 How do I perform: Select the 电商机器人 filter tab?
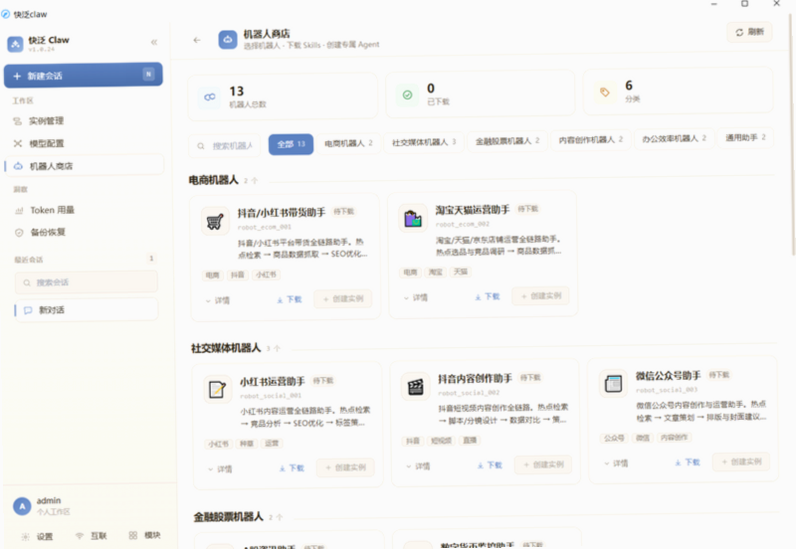pyautogui.click(x=349, y=143)
